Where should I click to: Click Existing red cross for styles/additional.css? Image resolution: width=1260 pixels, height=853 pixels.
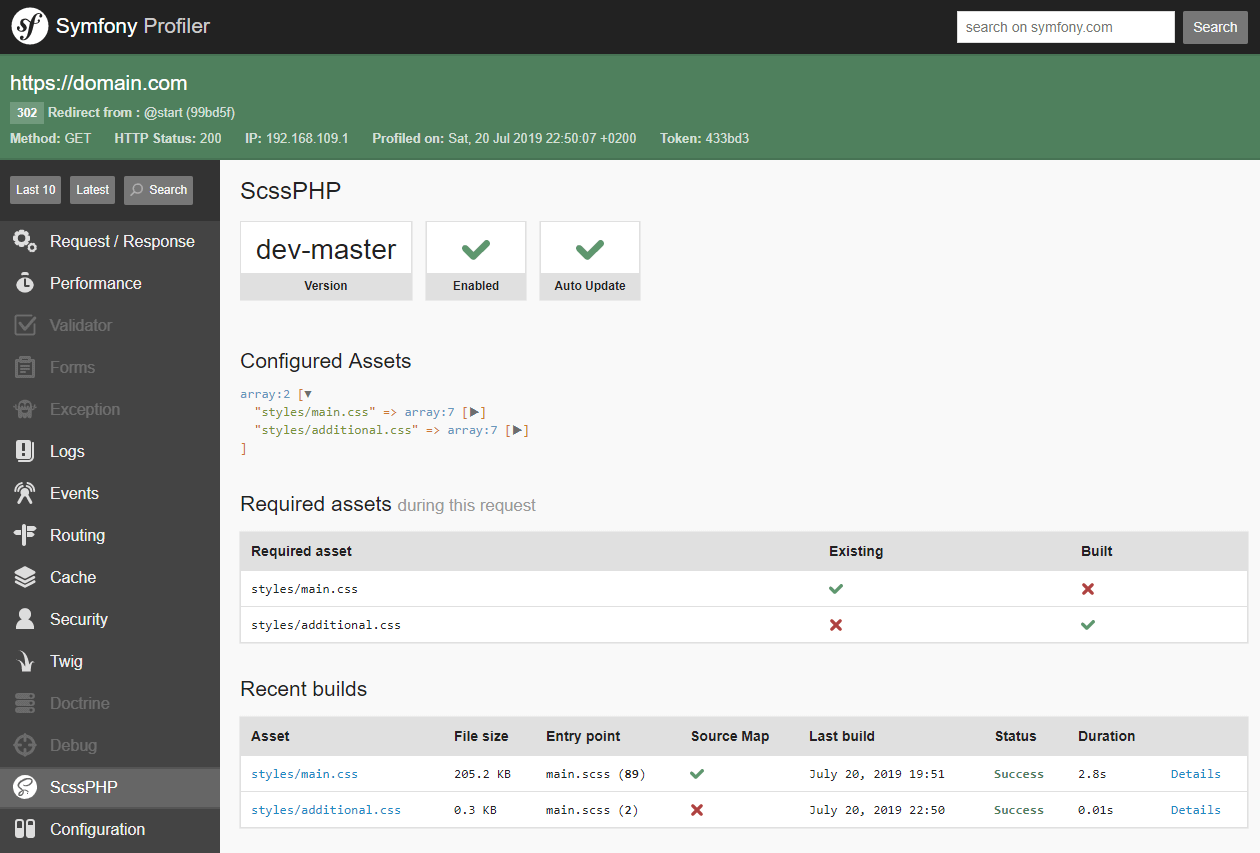(836, 625)
